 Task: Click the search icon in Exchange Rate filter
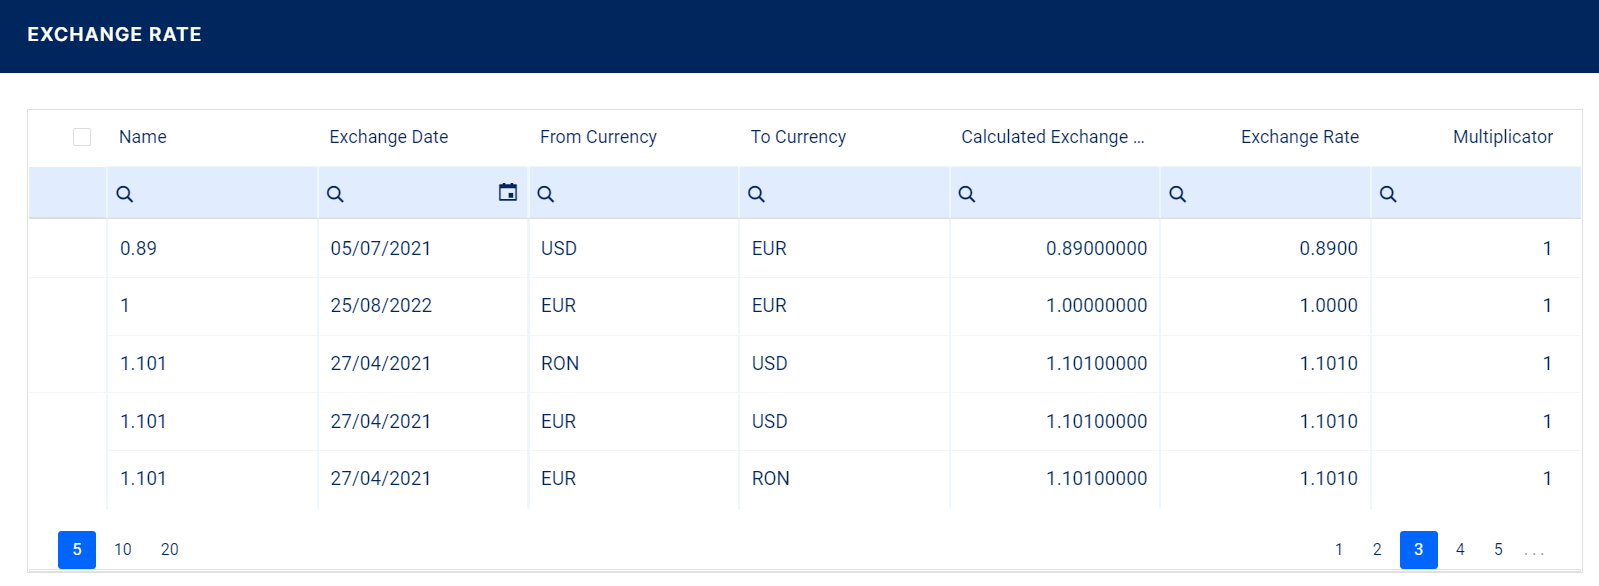[1178, 193]
